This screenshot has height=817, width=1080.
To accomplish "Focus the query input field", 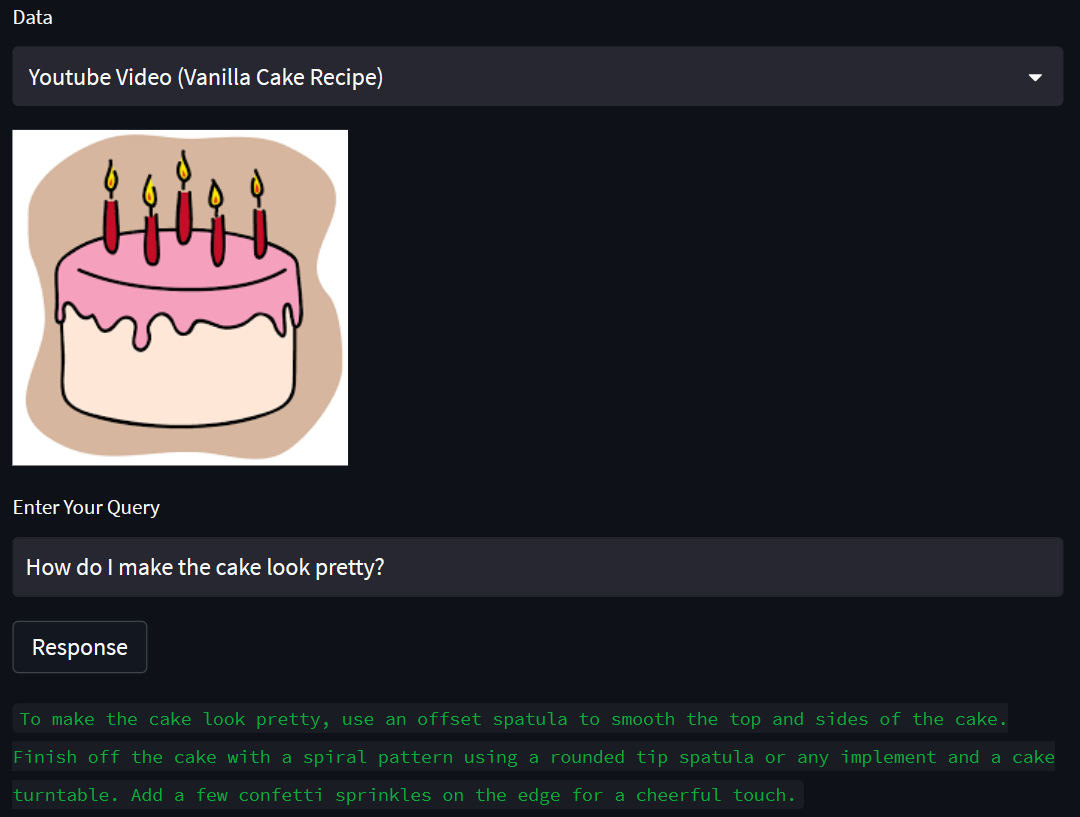I will [x=537, y=567].
